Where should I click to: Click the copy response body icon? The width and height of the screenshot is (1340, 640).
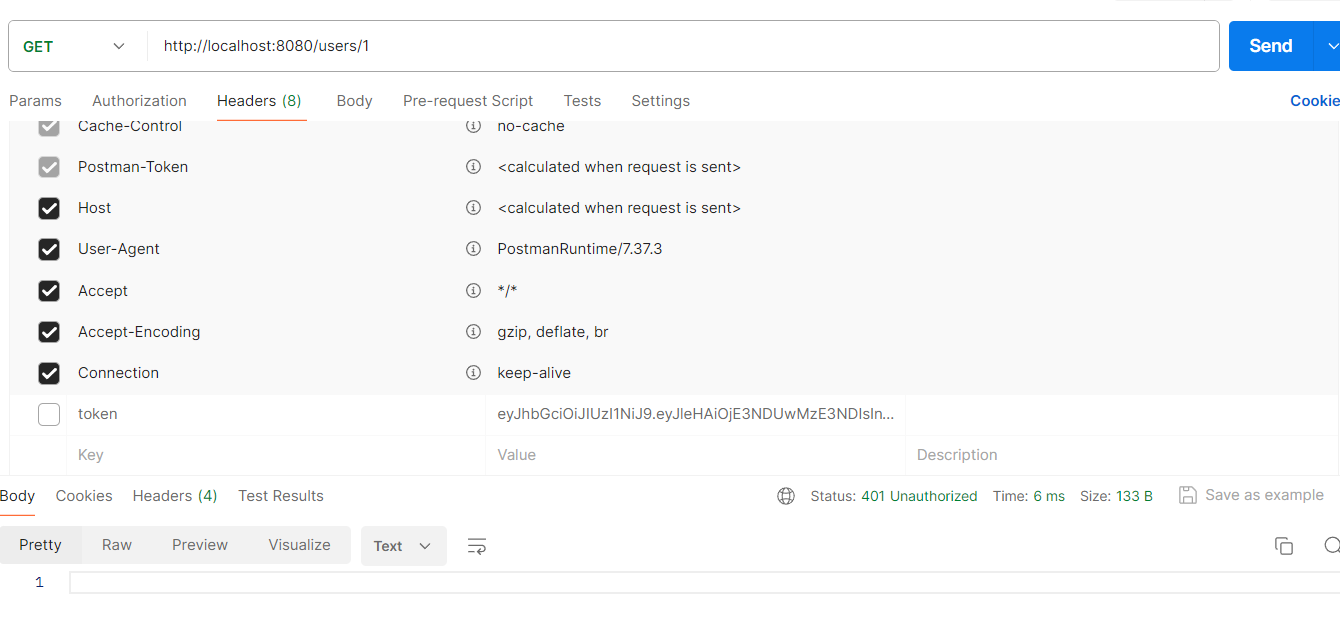tap(1284, 545)
